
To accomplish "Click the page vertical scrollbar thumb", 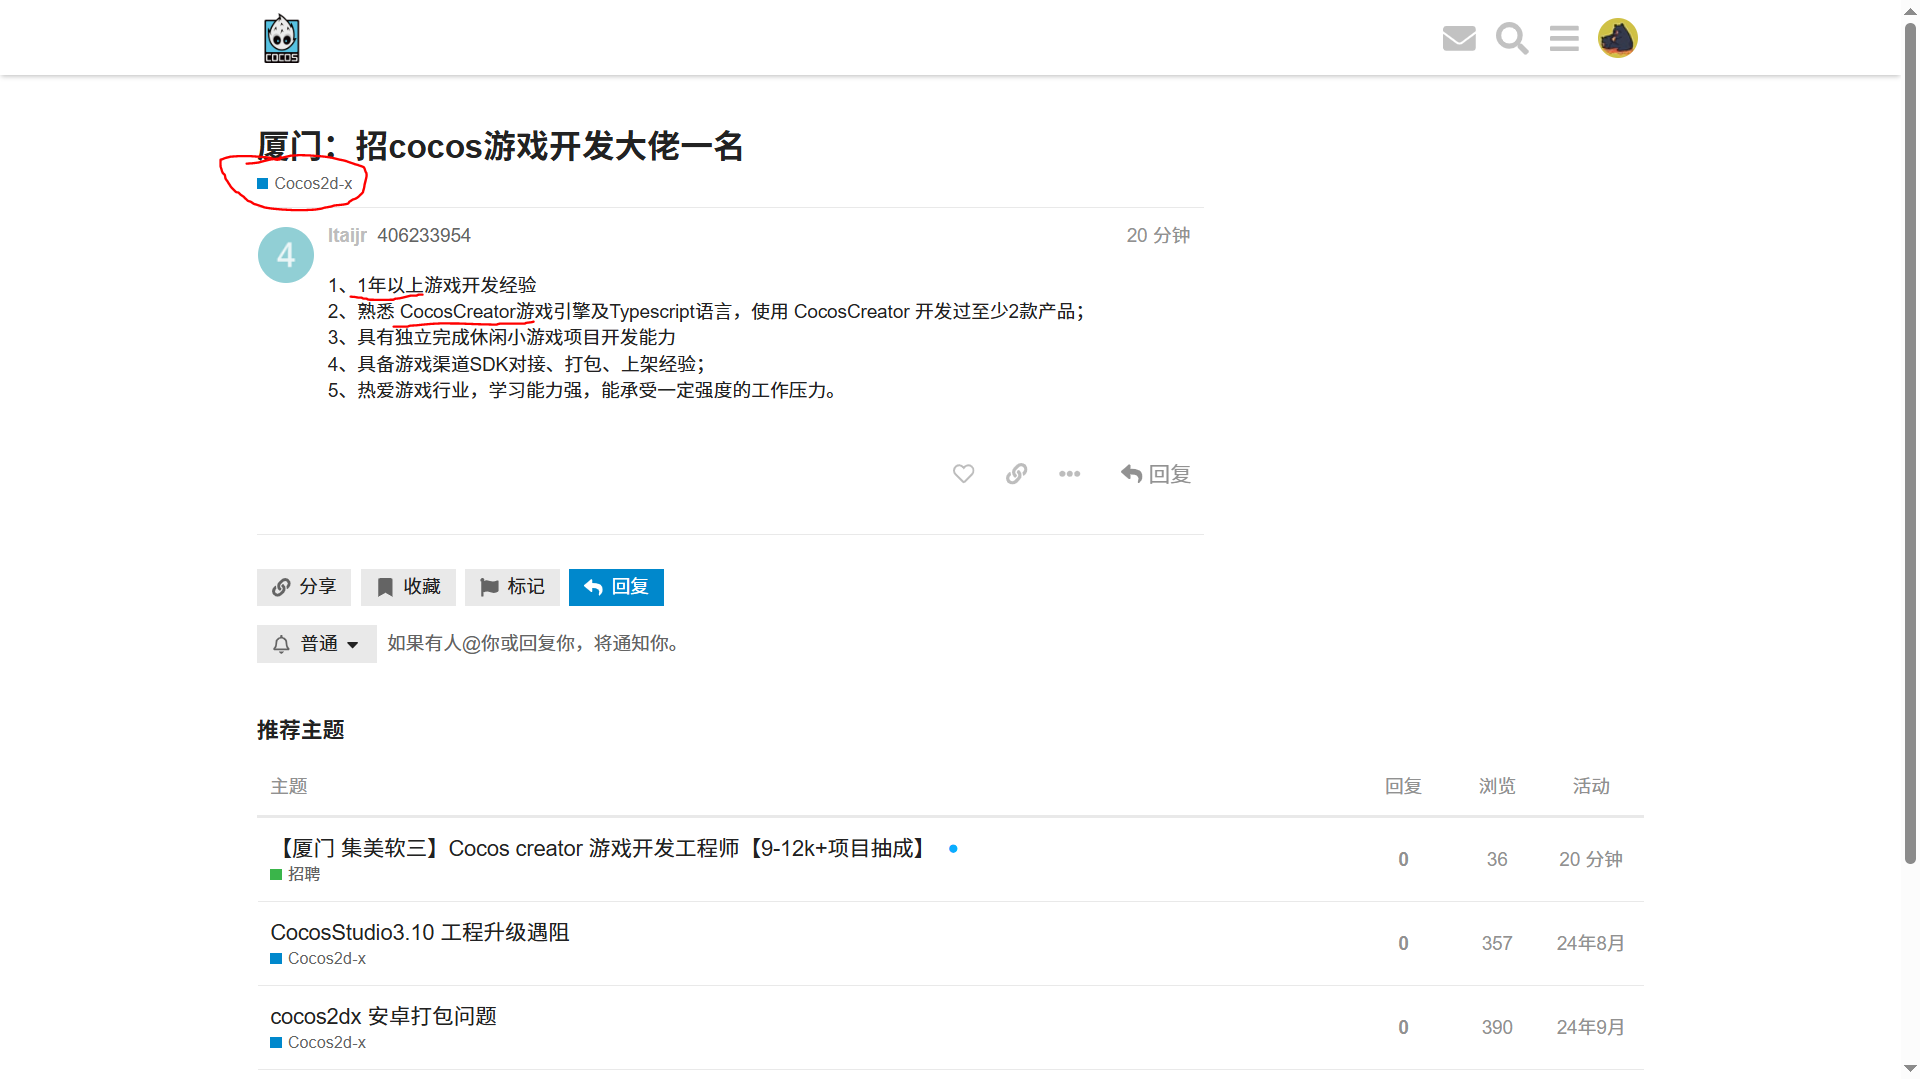I will 1910,443.
